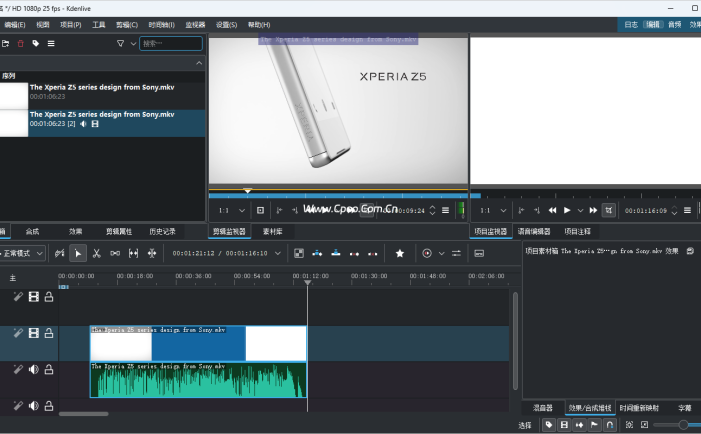
Task: Click the fit zoom icon in clip monitor
Action: [260, 210]
